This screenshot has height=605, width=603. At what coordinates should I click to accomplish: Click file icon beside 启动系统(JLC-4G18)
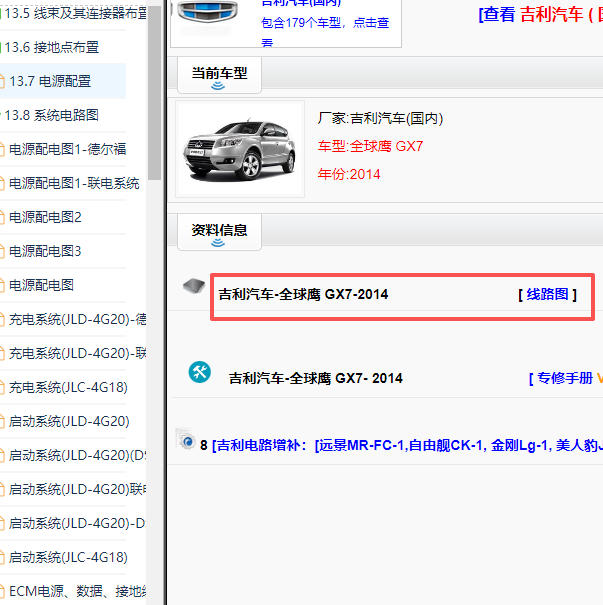coord(2,558)
